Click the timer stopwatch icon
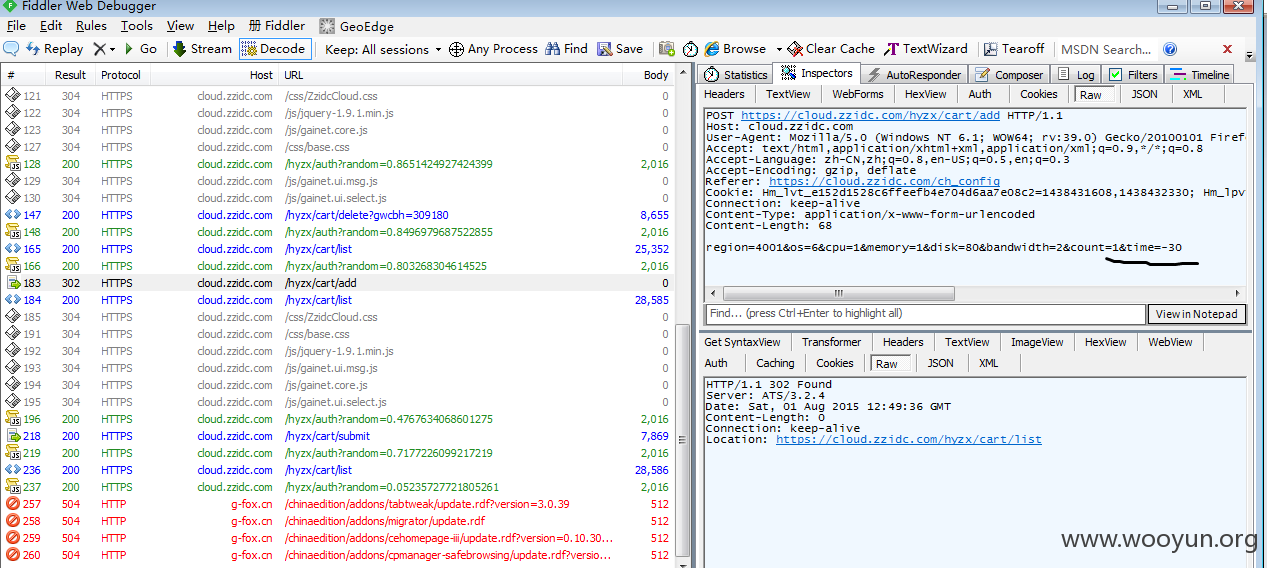1267x568 pixels. click(690, 49)
